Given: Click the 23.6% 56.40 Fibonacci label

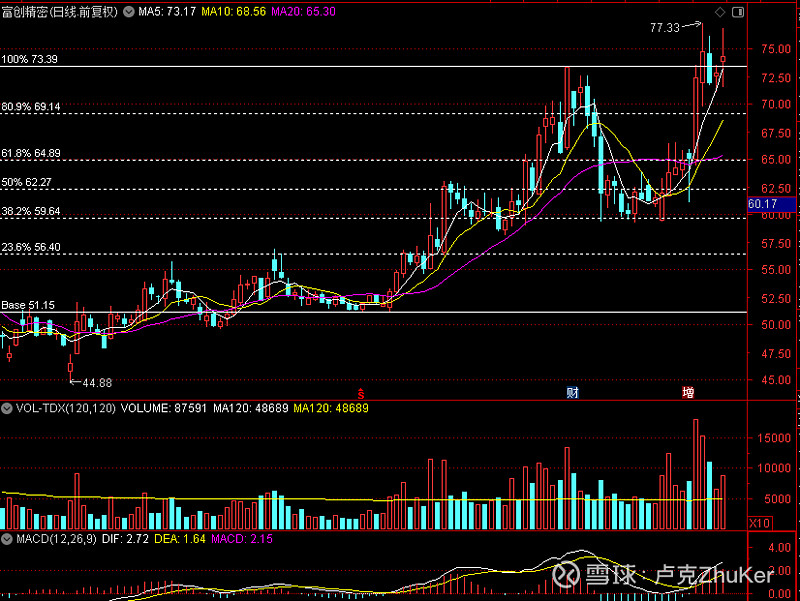Looking at the screenshot, I should click(x=31, y=247).
